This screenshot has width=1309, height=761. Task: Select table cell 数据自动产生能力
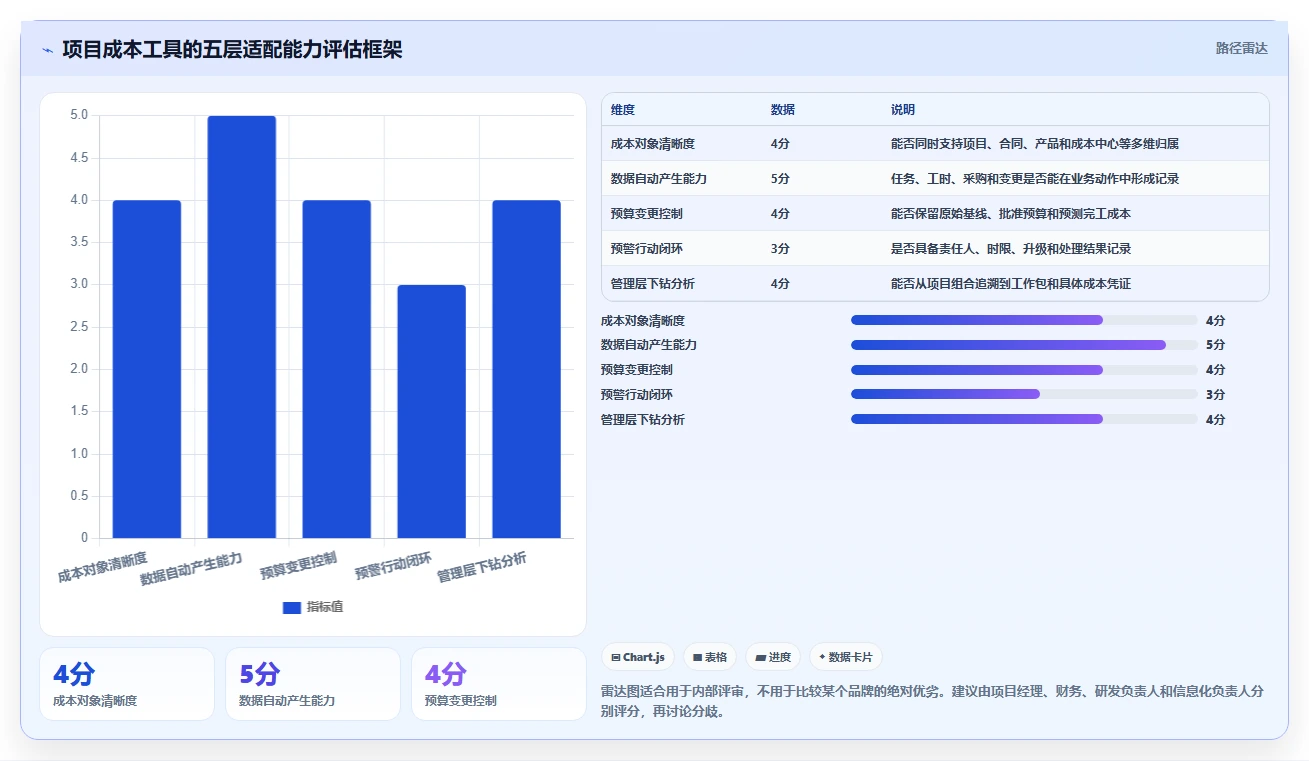coord(659,179)
